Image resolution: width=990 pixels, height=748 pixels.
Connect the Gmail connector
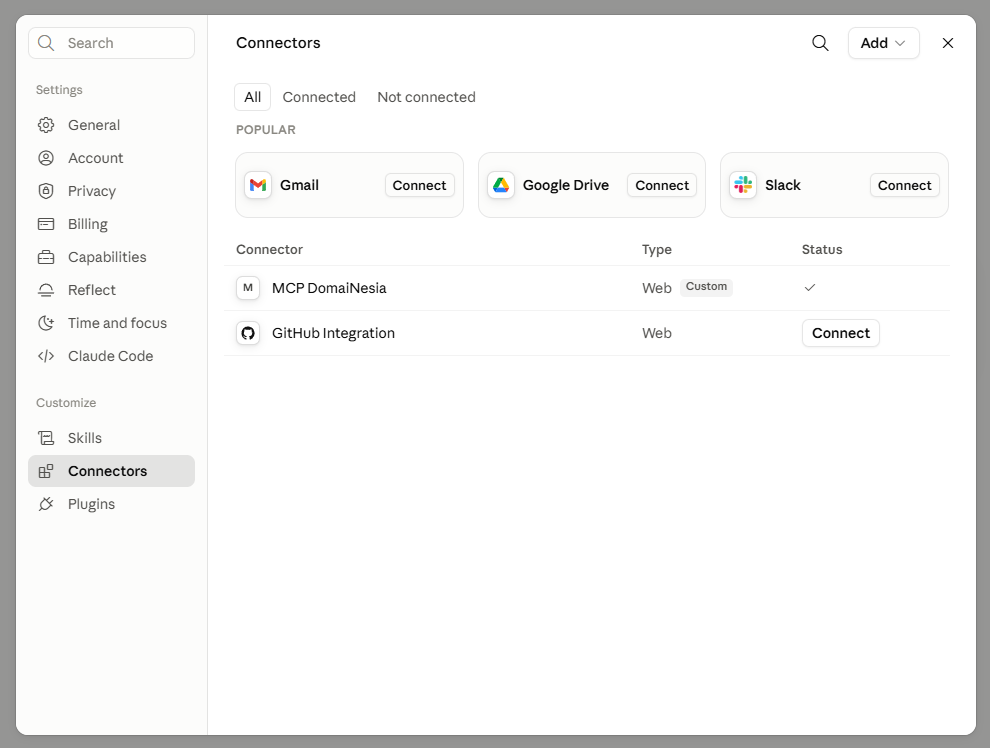tap(419, 185)
